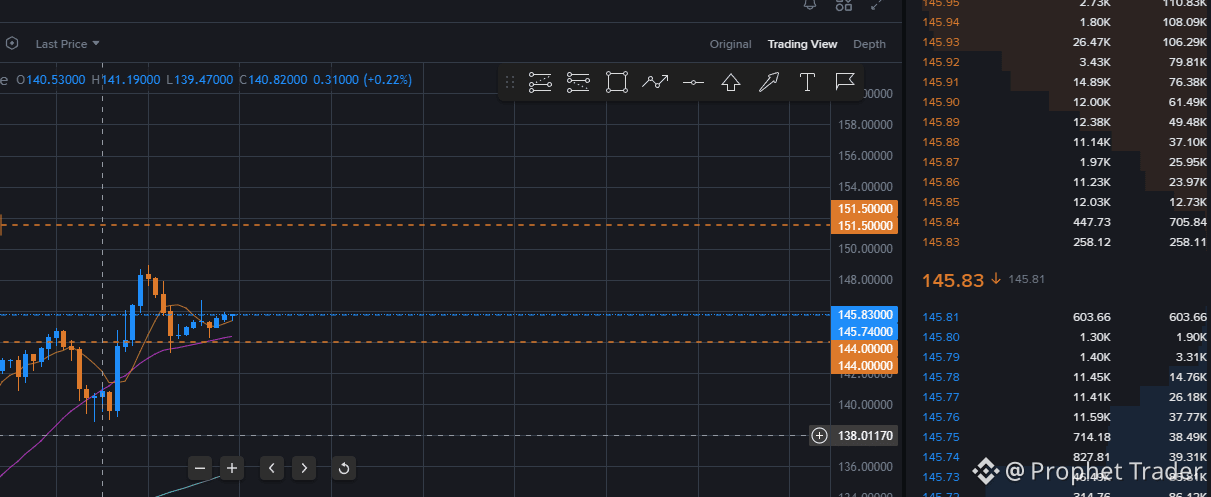This screenshot has width=1211, height=497.
Task: Select ask price 145.89 in order book
Action: [x=940, y=122]
